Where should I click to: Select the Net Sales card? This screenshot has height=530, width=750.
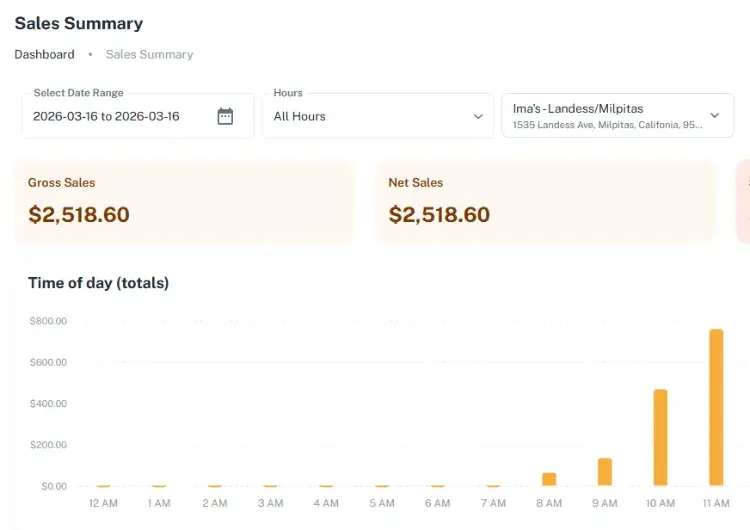546,201
